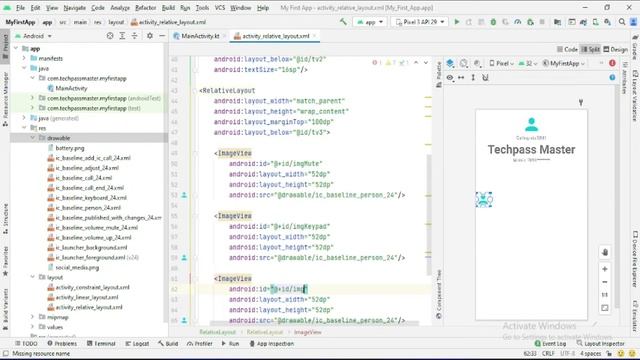This screenshot has width=640, height=360.
Task: Click the Select Opened File target icon
Action: (x=110, y=36)
